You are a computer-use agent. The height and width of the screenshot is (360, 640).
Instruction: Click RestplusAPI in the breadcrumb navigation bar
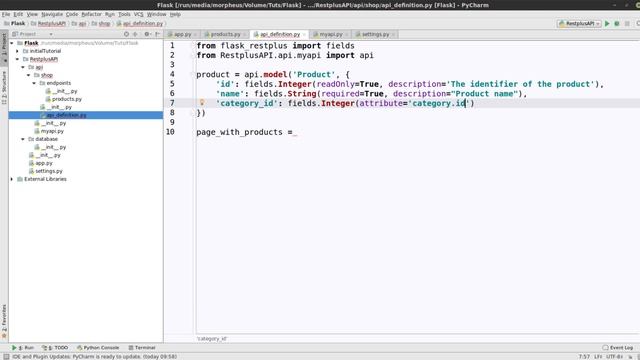click(x=51, y=24)
